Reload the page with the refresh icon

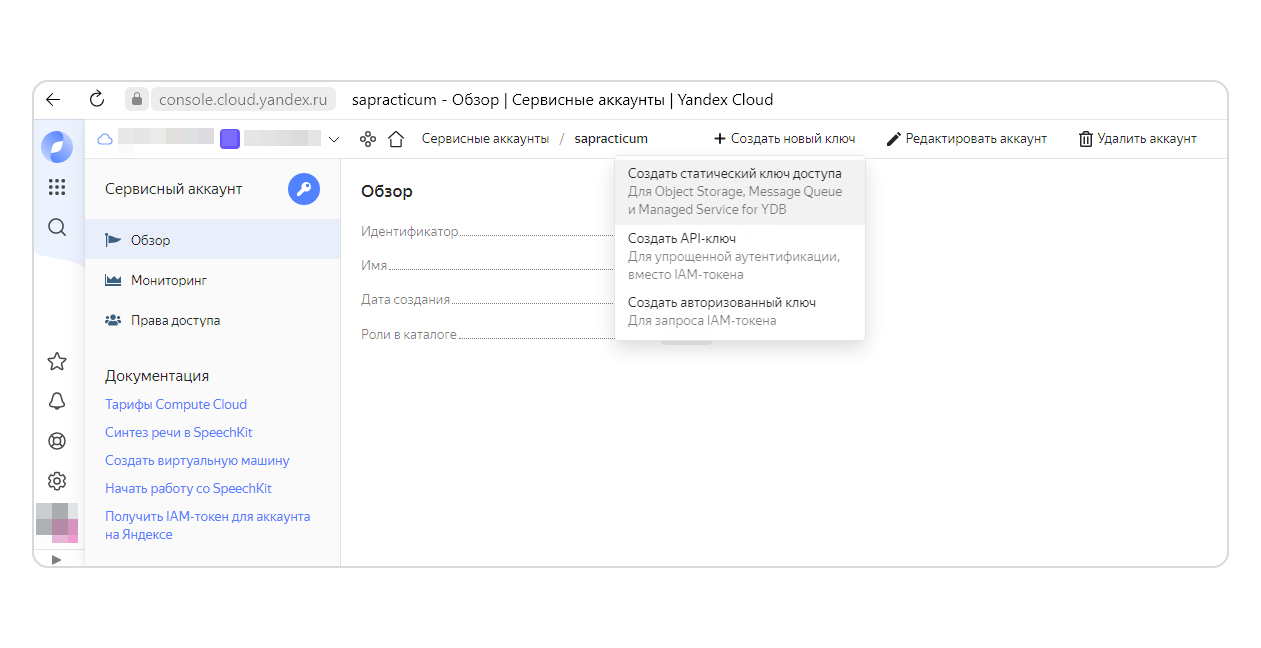pyautogui.click(x=97, y=99)
